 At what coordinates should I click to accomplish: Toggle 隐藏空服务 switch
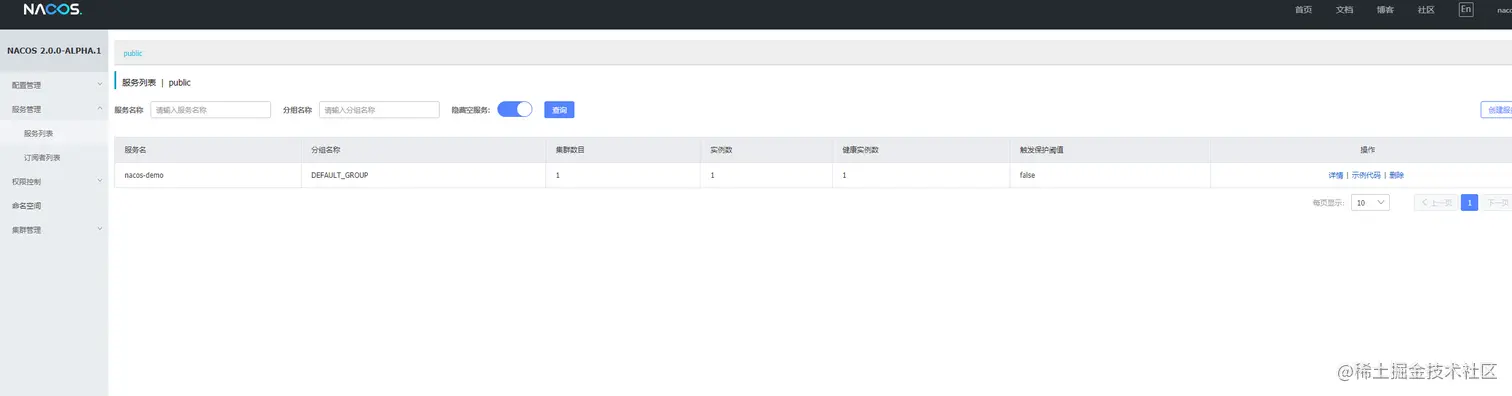click(515, 109)
